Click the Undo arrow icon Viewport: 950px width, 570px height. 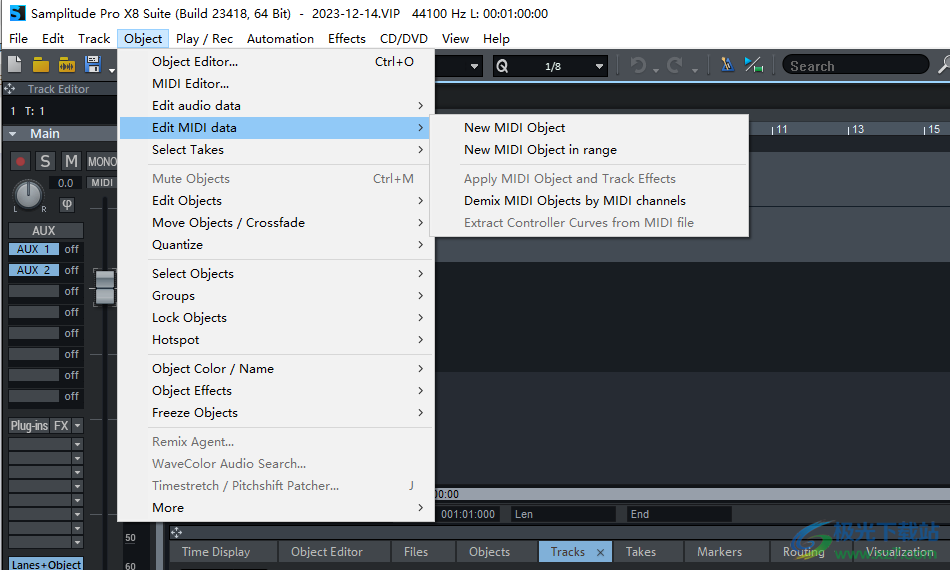pos(638,65)
